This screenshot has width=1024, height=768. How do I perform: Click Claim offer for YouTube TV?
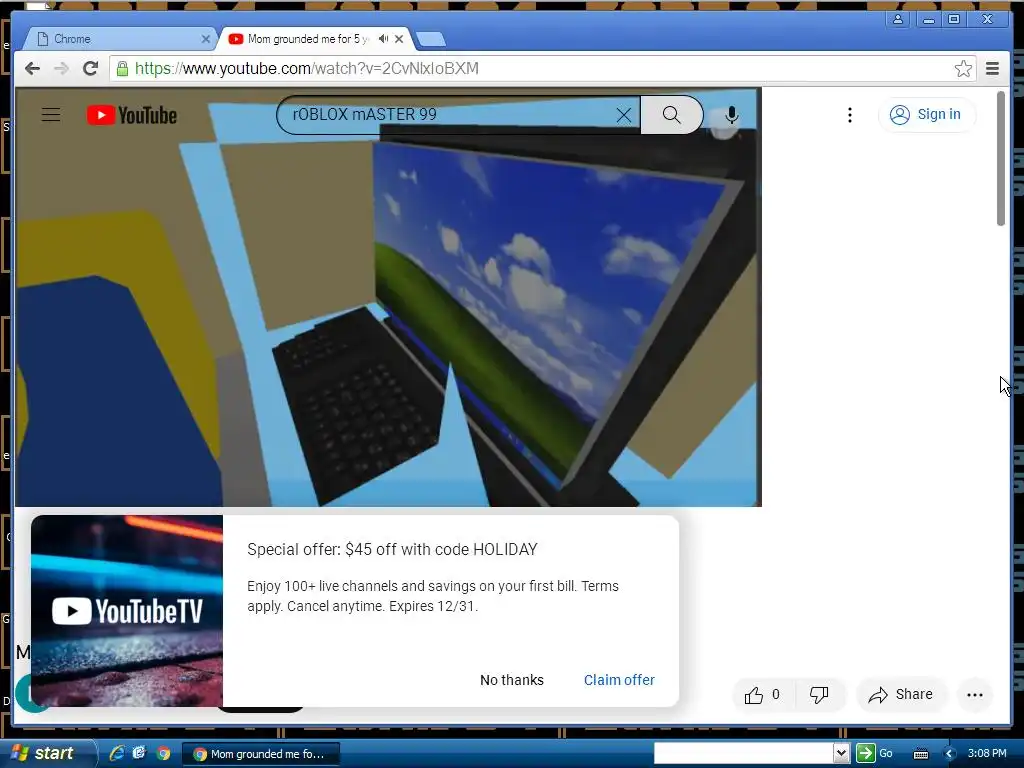(619, 680)
